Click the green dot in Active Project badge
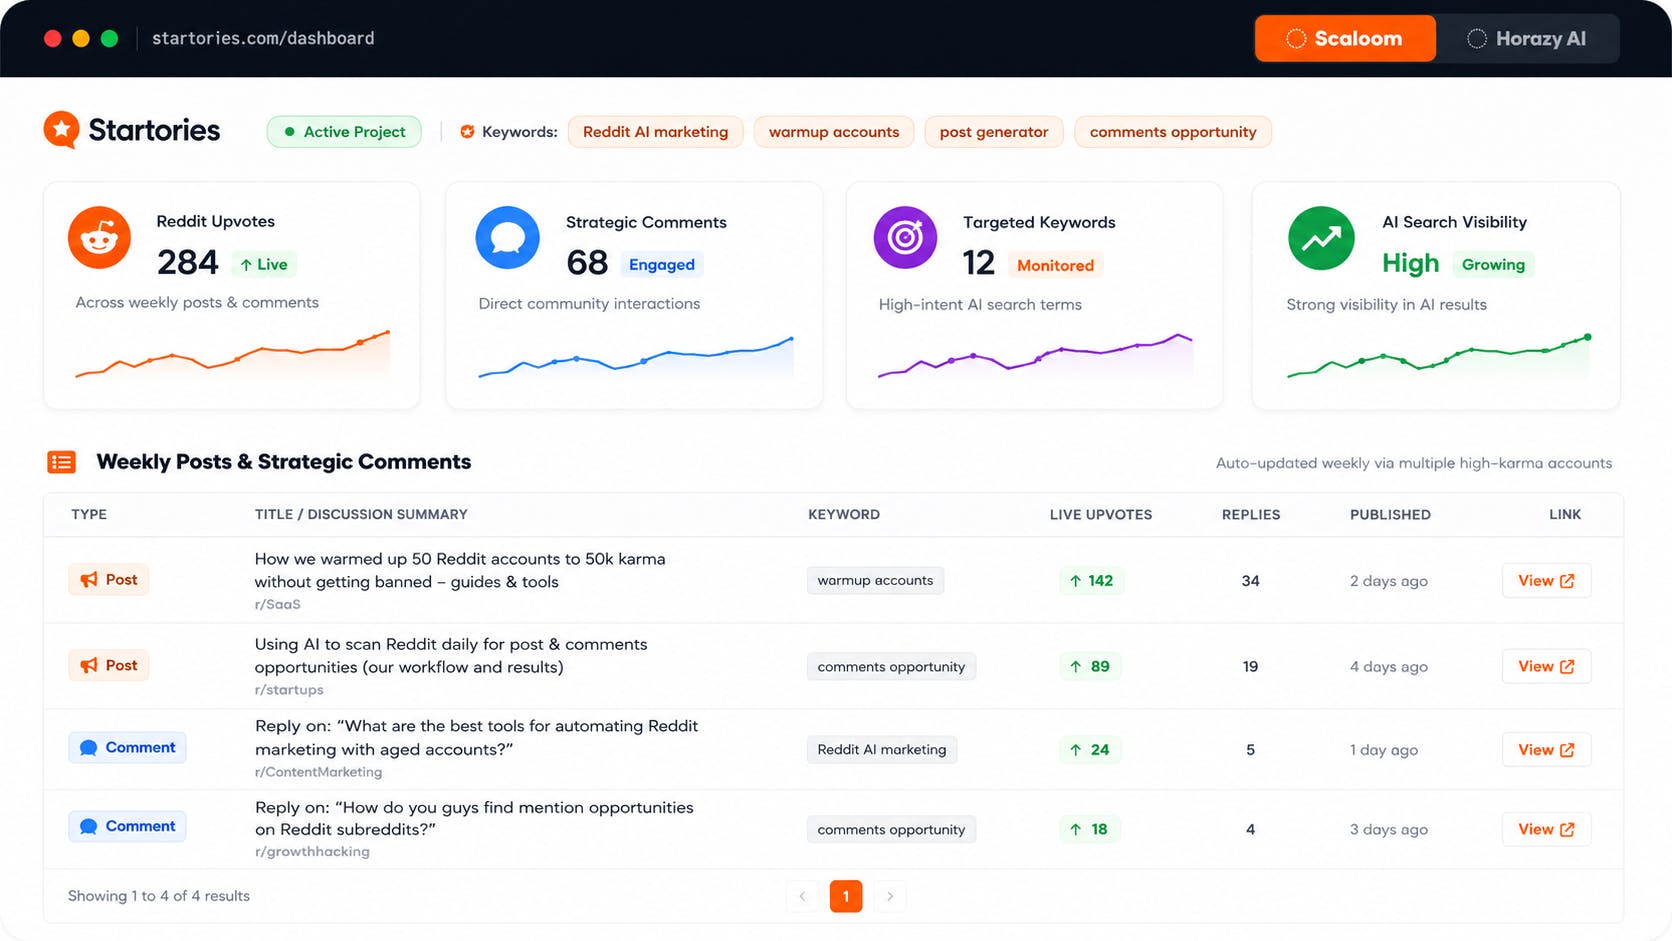The height and width of the screenshot is (941, 1672). [290, 132]
